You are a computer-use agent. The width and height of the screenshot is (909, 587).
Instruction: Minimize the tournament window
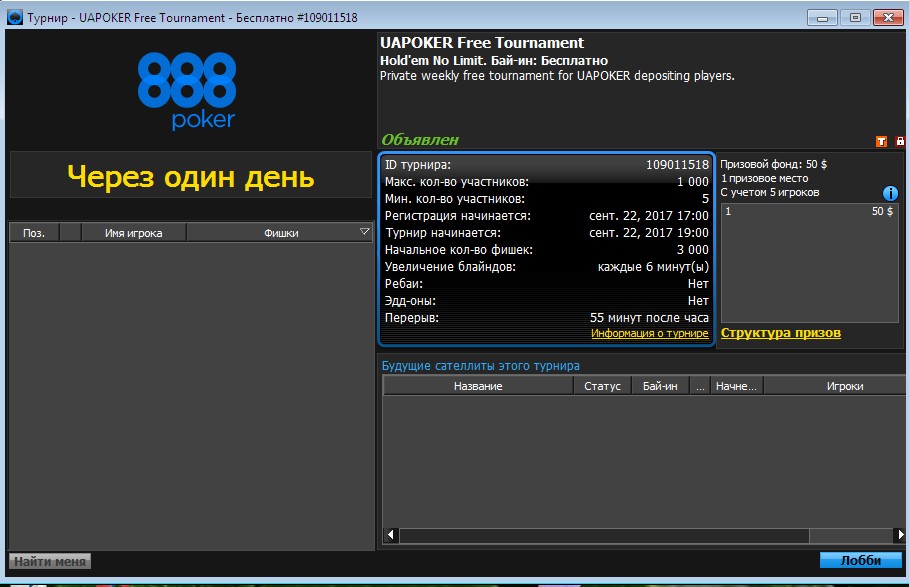tap(822, 17)
